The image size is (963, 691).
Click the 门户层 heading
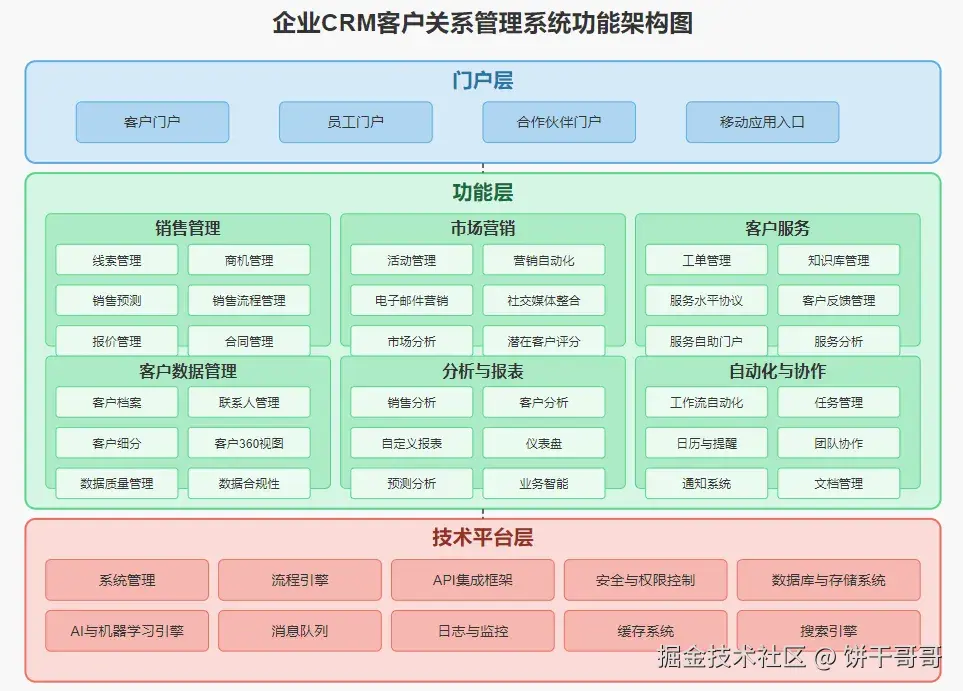coord(483,80)
